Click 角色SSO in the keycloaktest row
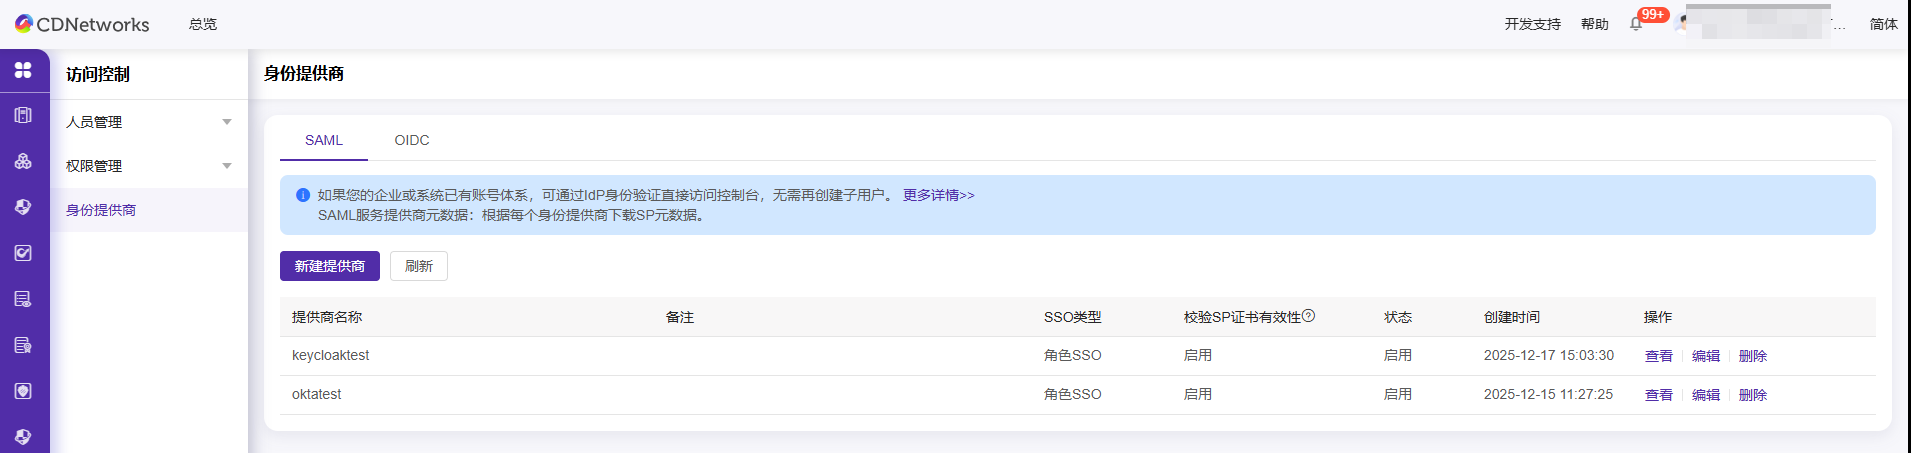Image resolution: width=1911 pixels, height=453 pixels. click(x=1073, y=355)
